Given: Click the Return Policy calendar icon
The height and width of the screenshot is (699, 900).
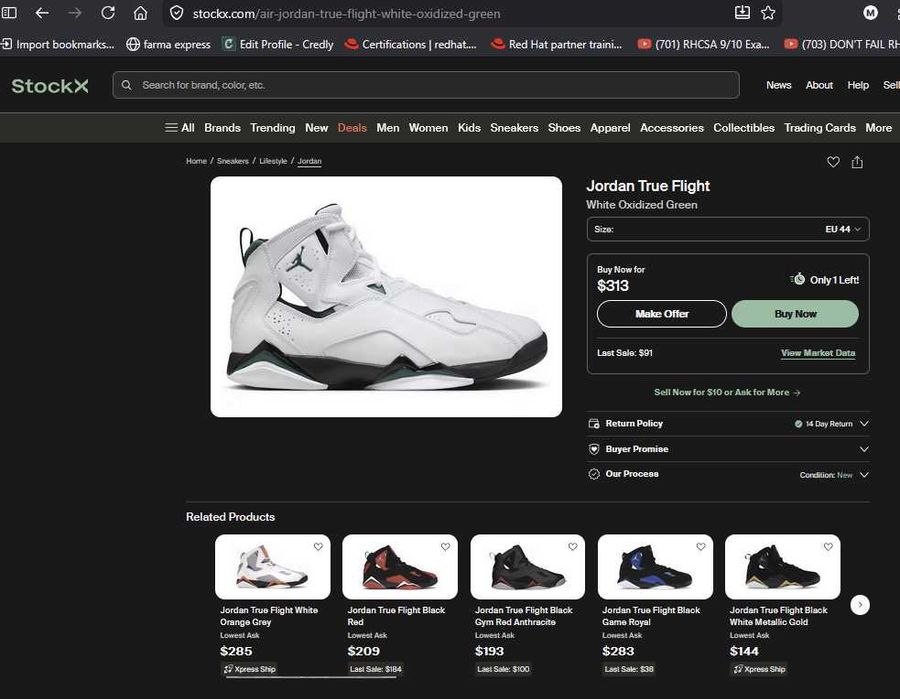Looking at the screenshot, I should pos(594,424).
